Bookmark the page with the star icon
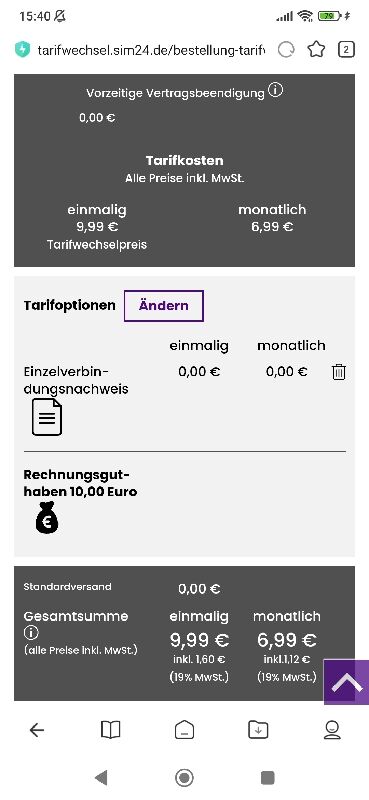 pos(316,49)
